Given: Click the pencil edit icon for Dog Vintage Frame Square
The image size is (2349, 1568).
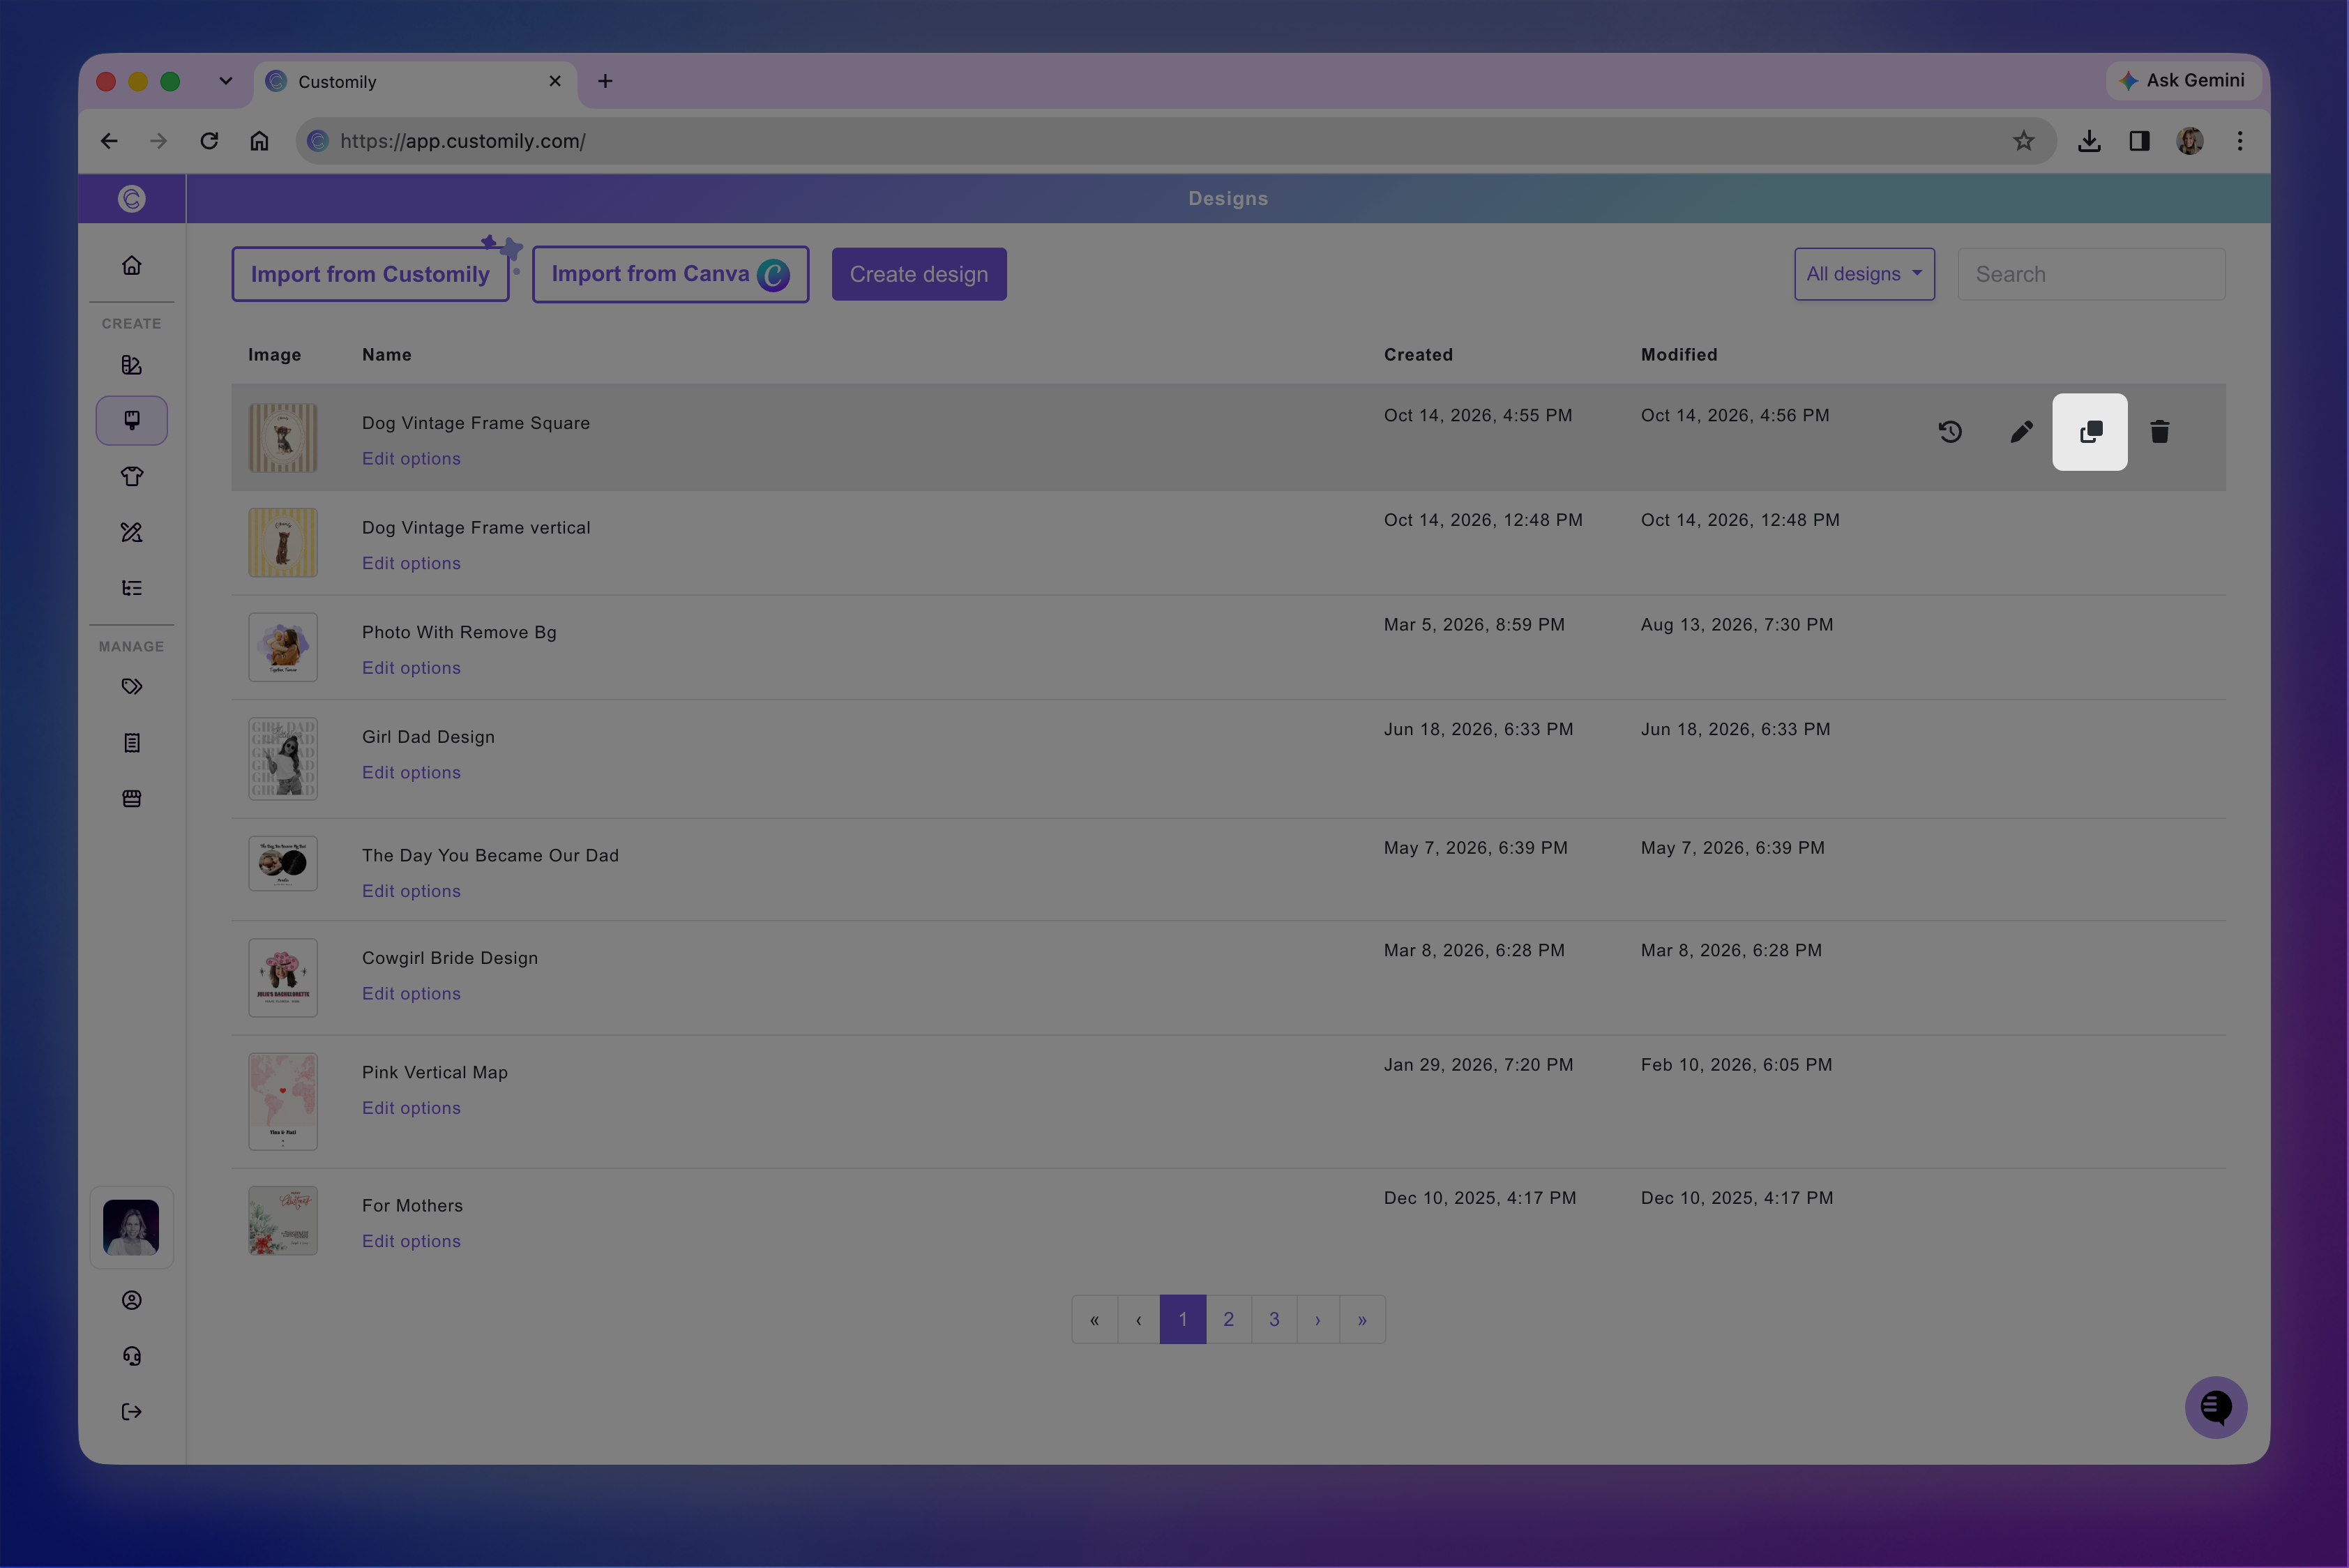Looking at the screenshot, I should point(2021,432).
